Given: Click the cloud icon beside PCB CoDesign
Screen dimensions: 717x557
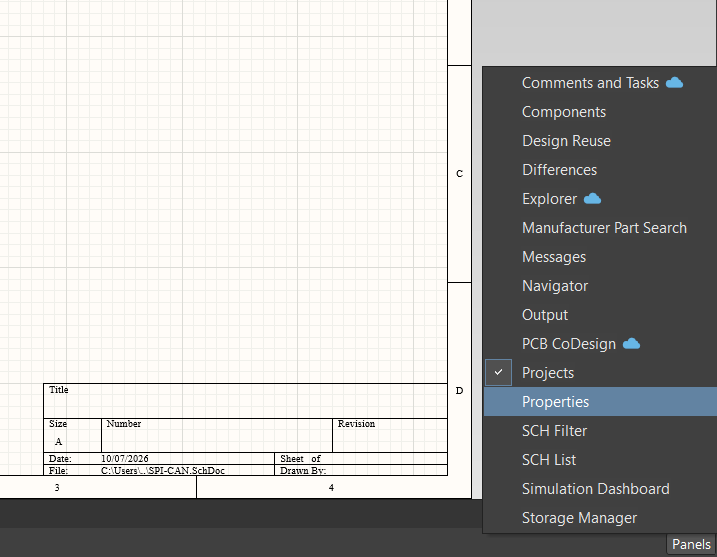Looking at the screenshot, I should click(x=631, y=343).
